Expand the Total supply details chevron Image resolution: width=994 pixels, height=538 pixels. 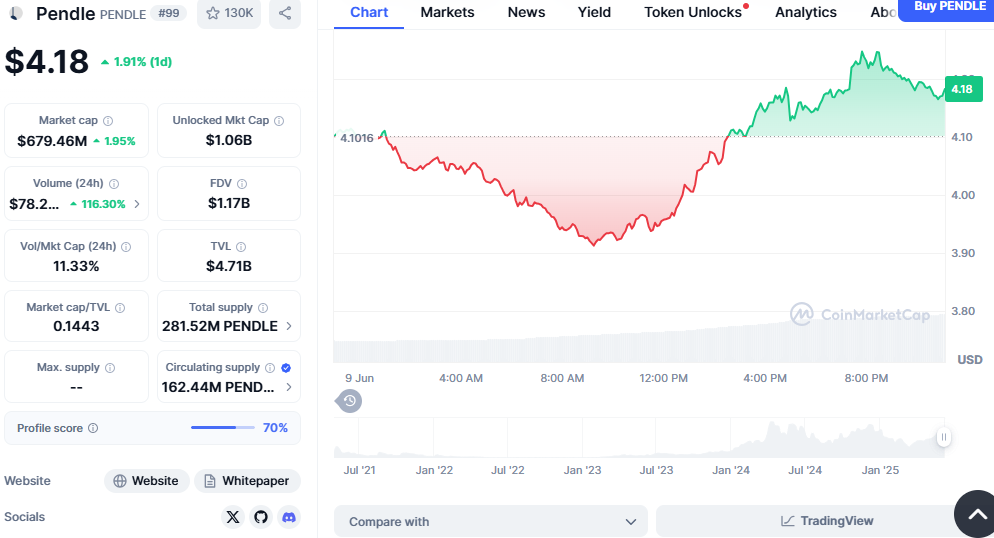pos(289,326)
